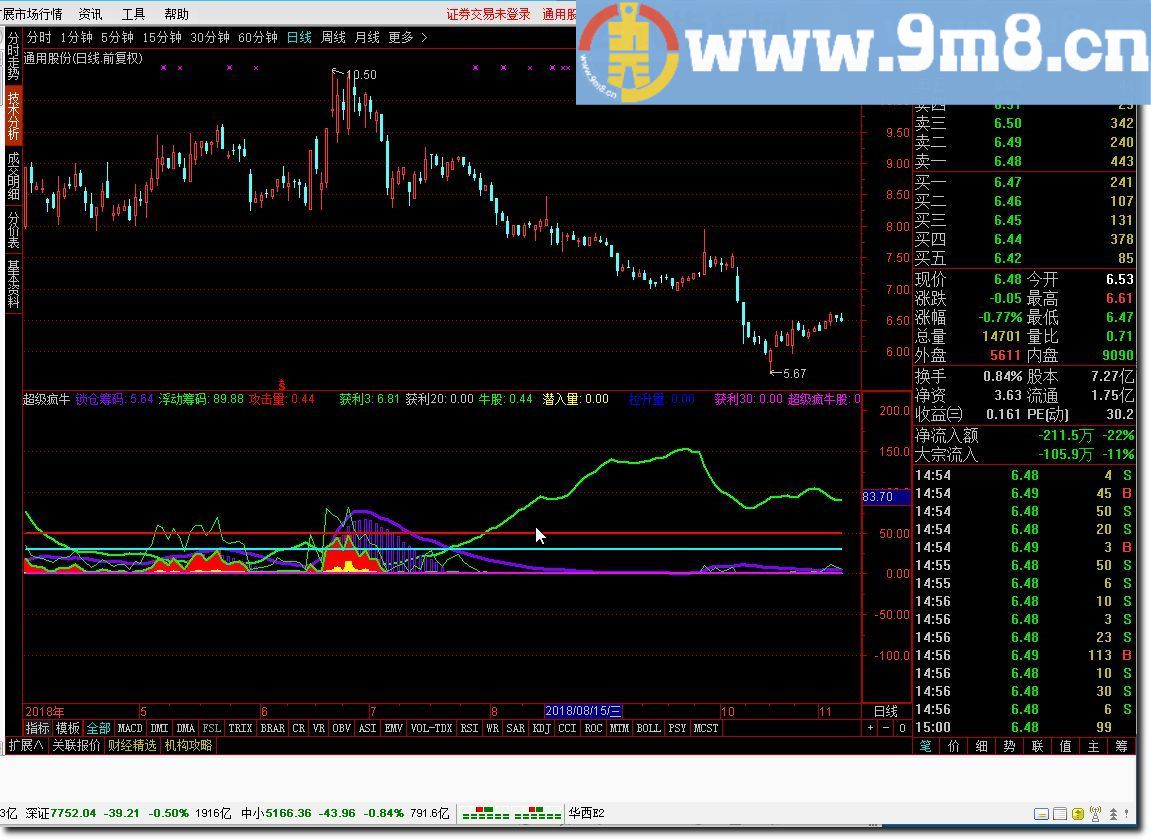The image size is (1151, 840).
Task: Click the yellow data upload icon bottom right
Action: pyautogui.click(x=1077, y=814)
